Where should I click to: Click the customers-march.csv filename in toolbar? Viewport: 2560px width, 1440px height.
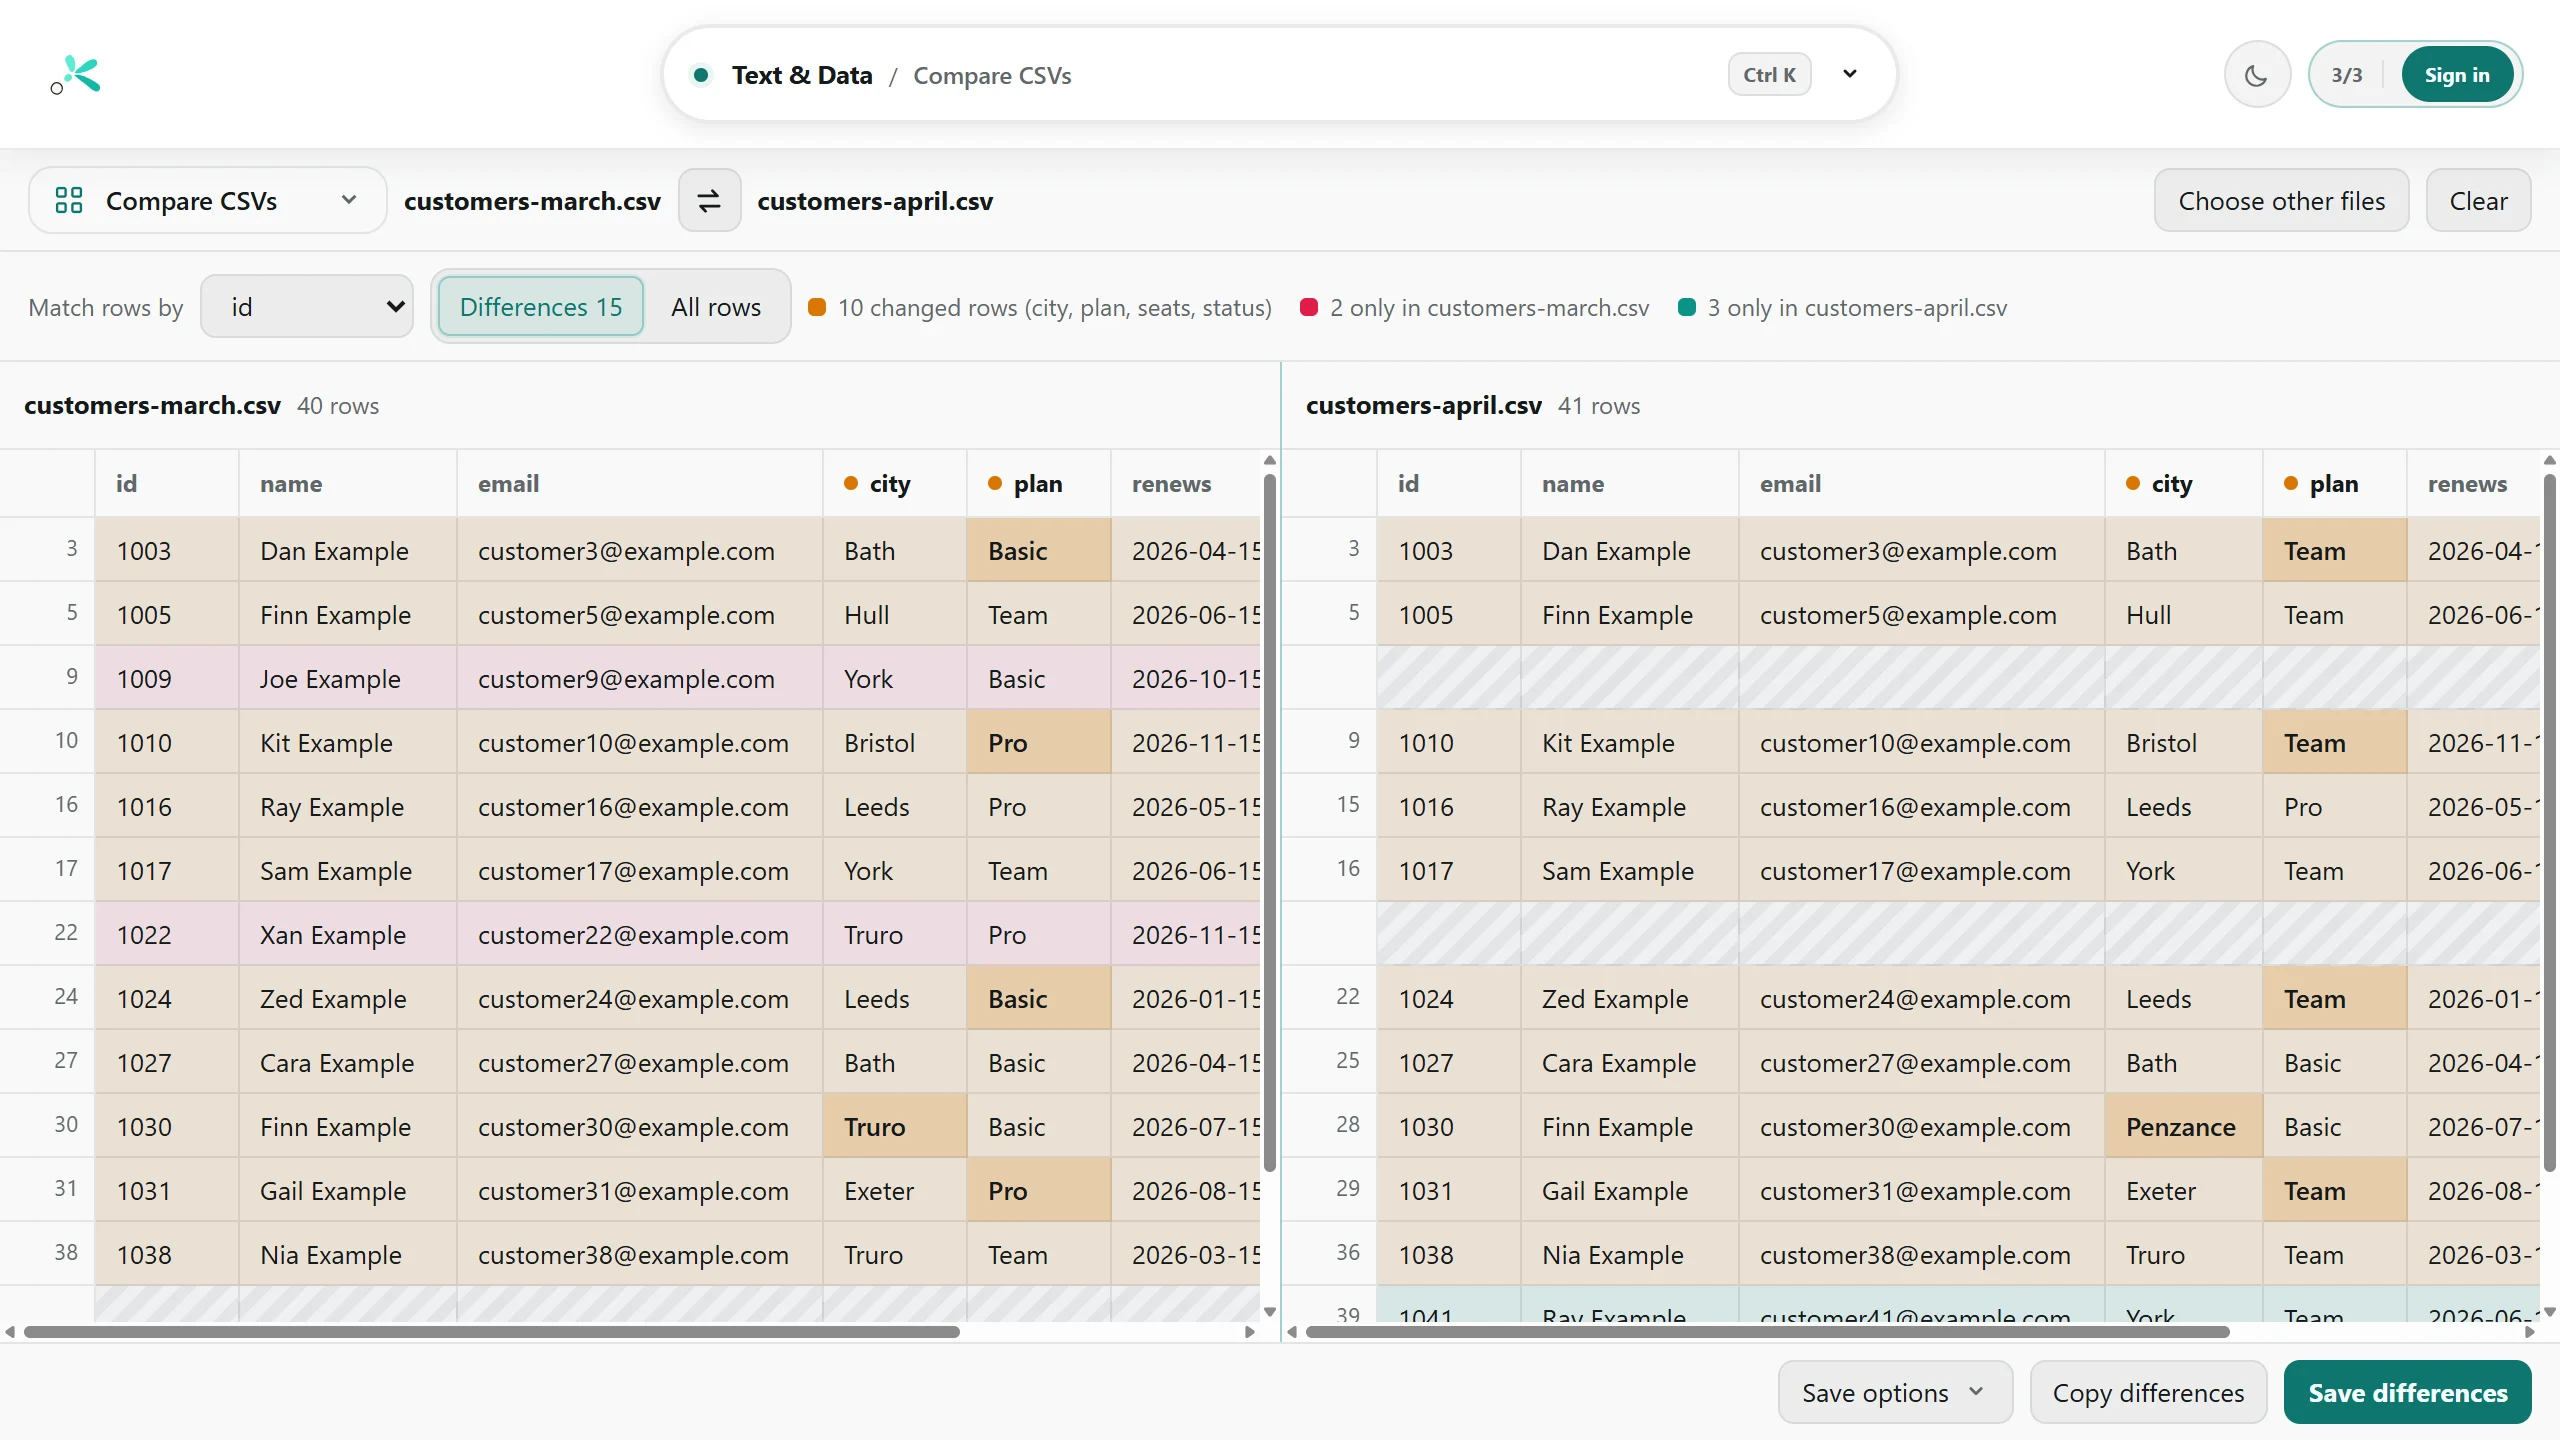[x=532, y=201]
